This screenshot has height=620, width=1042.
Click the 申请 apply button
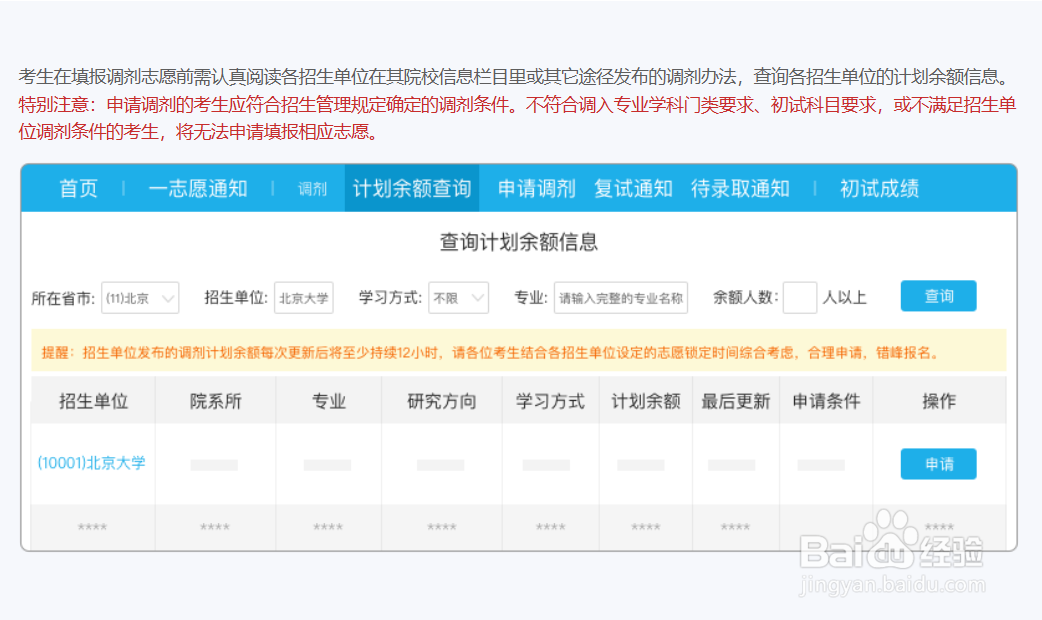click(x=937, y=463)
